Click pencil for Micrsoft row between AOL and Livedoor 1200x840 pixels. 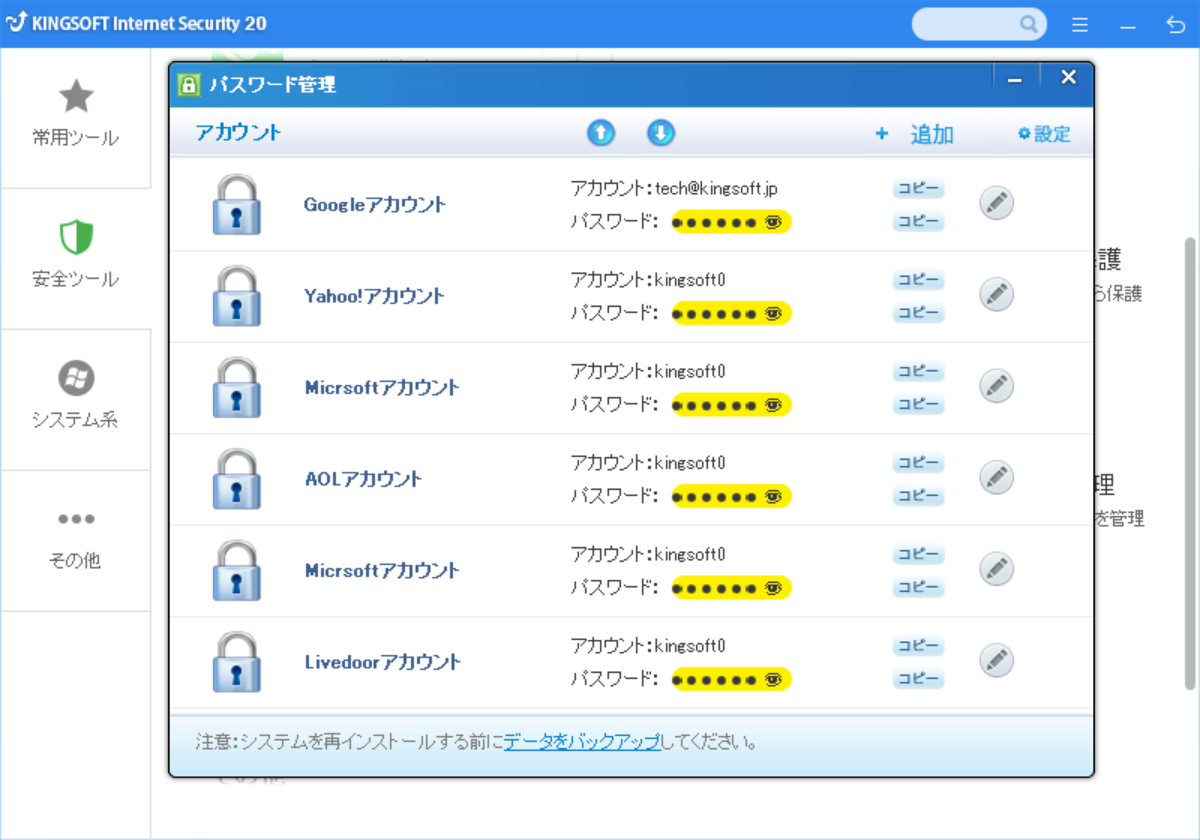pyautogui.click(x=996, y=569)
